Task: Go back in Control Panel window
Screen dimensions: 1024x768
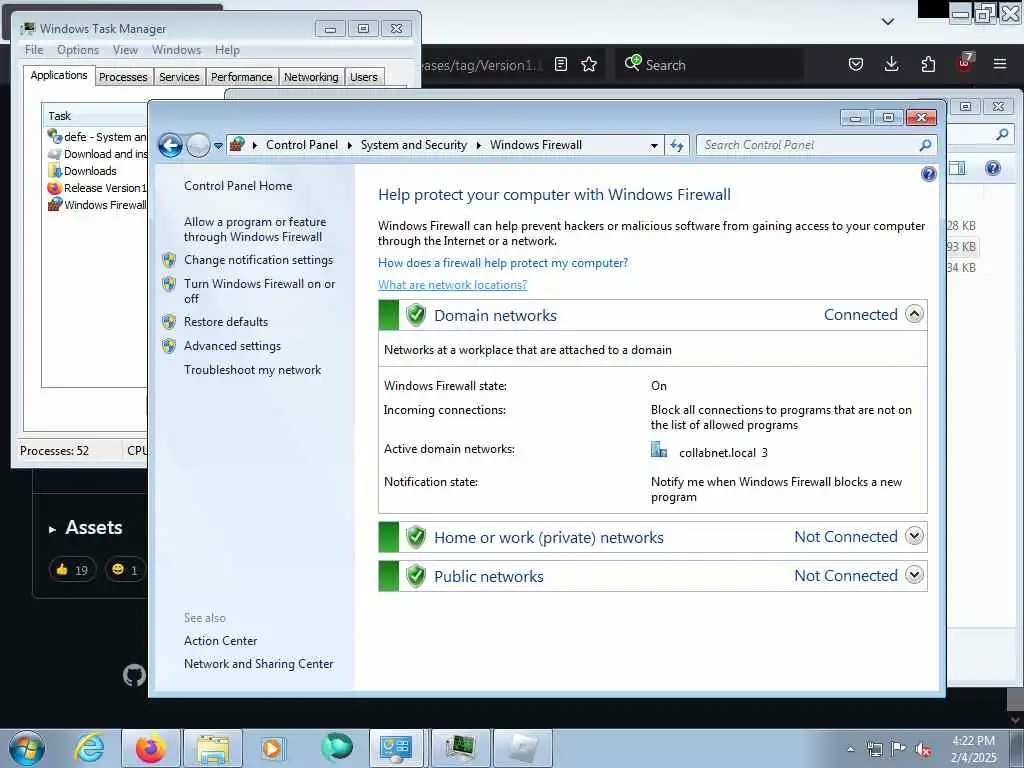Action: (170, 145)
